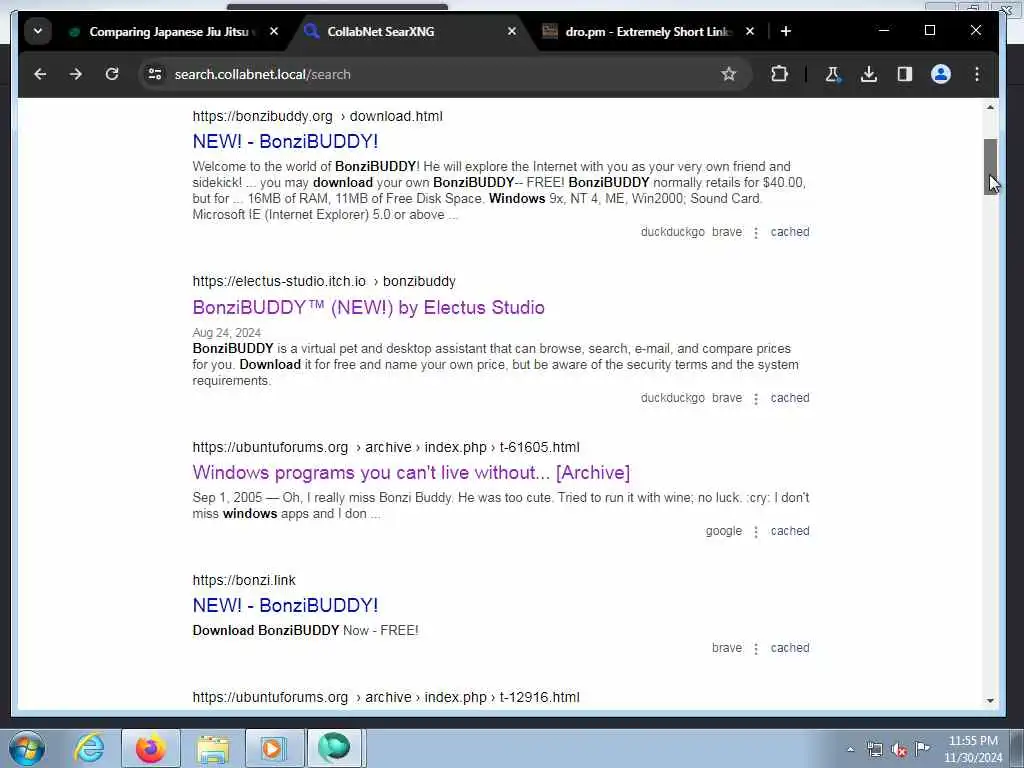This screenshot has height=768, width=1024.
Task: Open BonziBUDDY (NEW!) by Electus Studio result
Action: (x=368, y=308)
